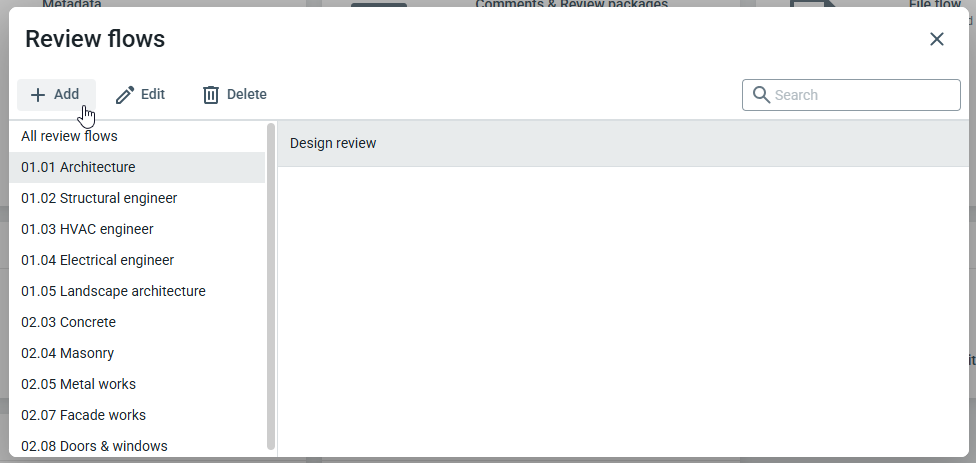The image size is (976, 463).
Task: Click the magnifying glass search icon
Action: point(761,95)
